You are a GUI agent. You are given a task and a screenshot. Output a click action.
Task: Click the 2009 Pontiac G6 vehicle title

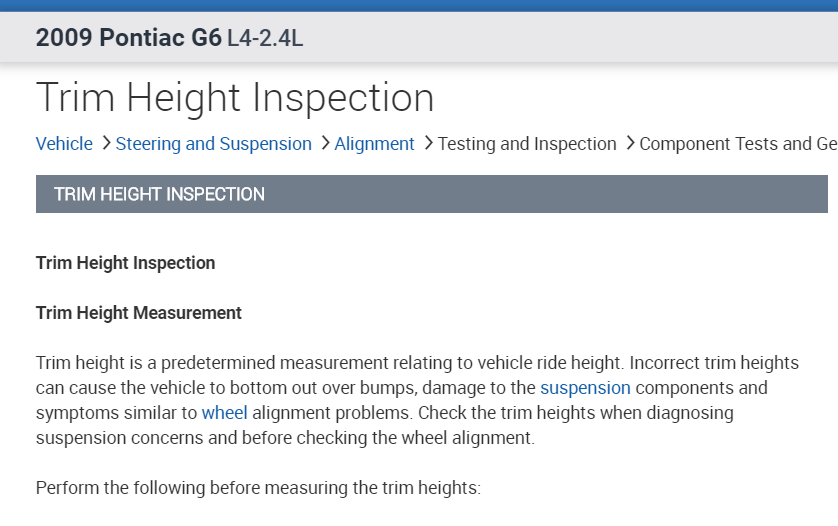click(128, 39)
